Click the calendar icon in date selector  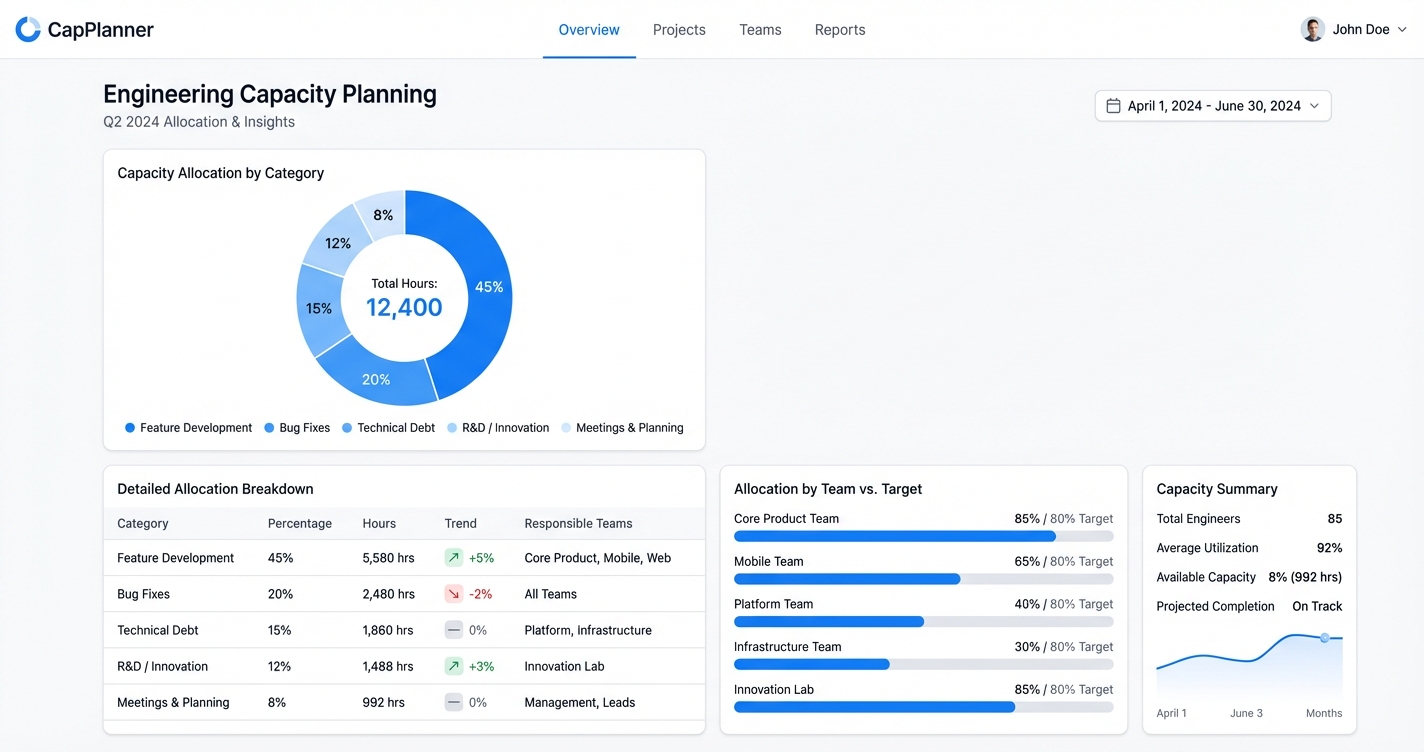1115,105
